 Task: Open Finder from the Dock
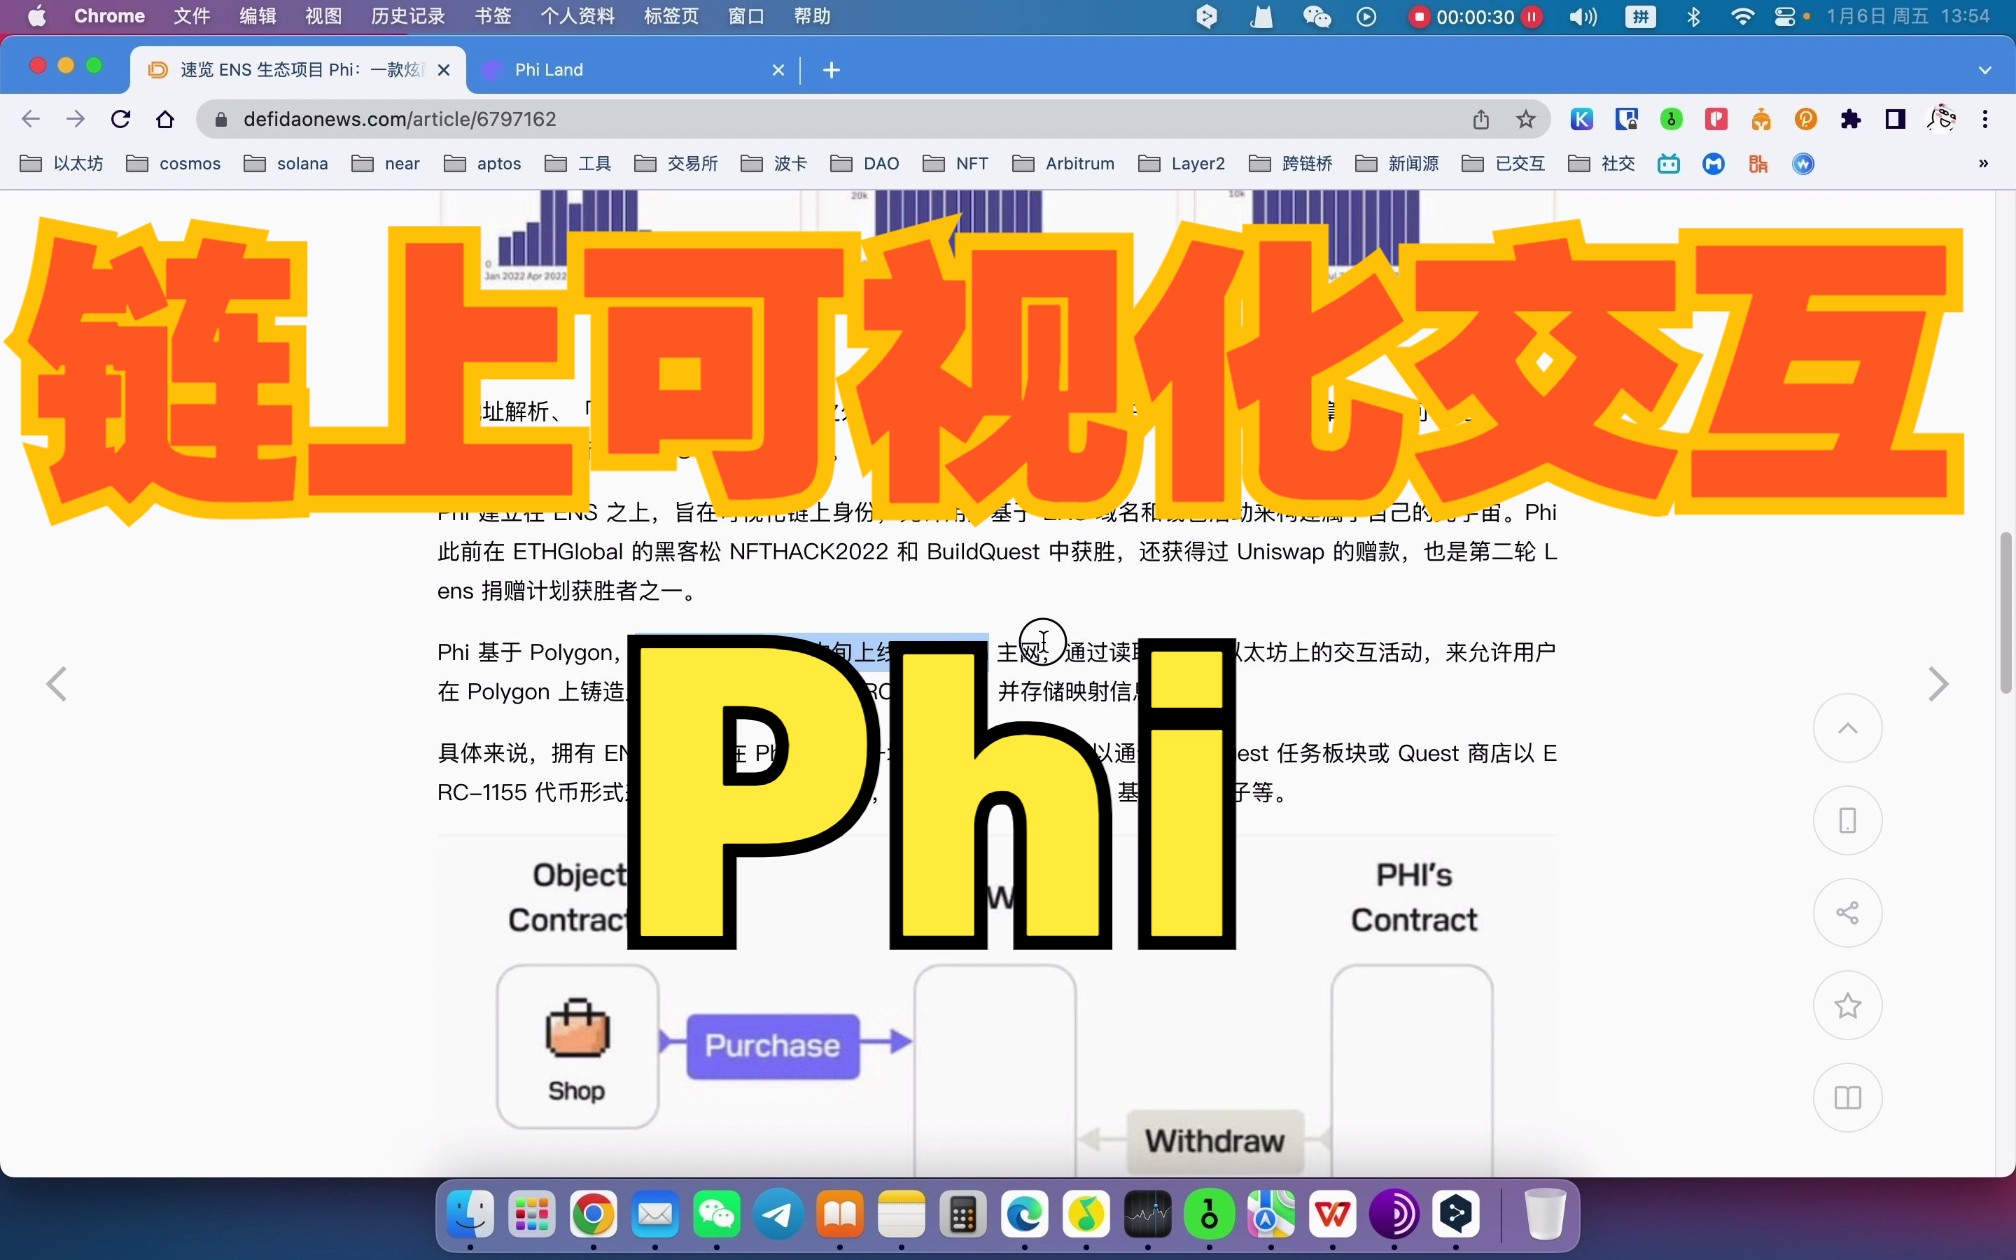[x=470, y=1215]
